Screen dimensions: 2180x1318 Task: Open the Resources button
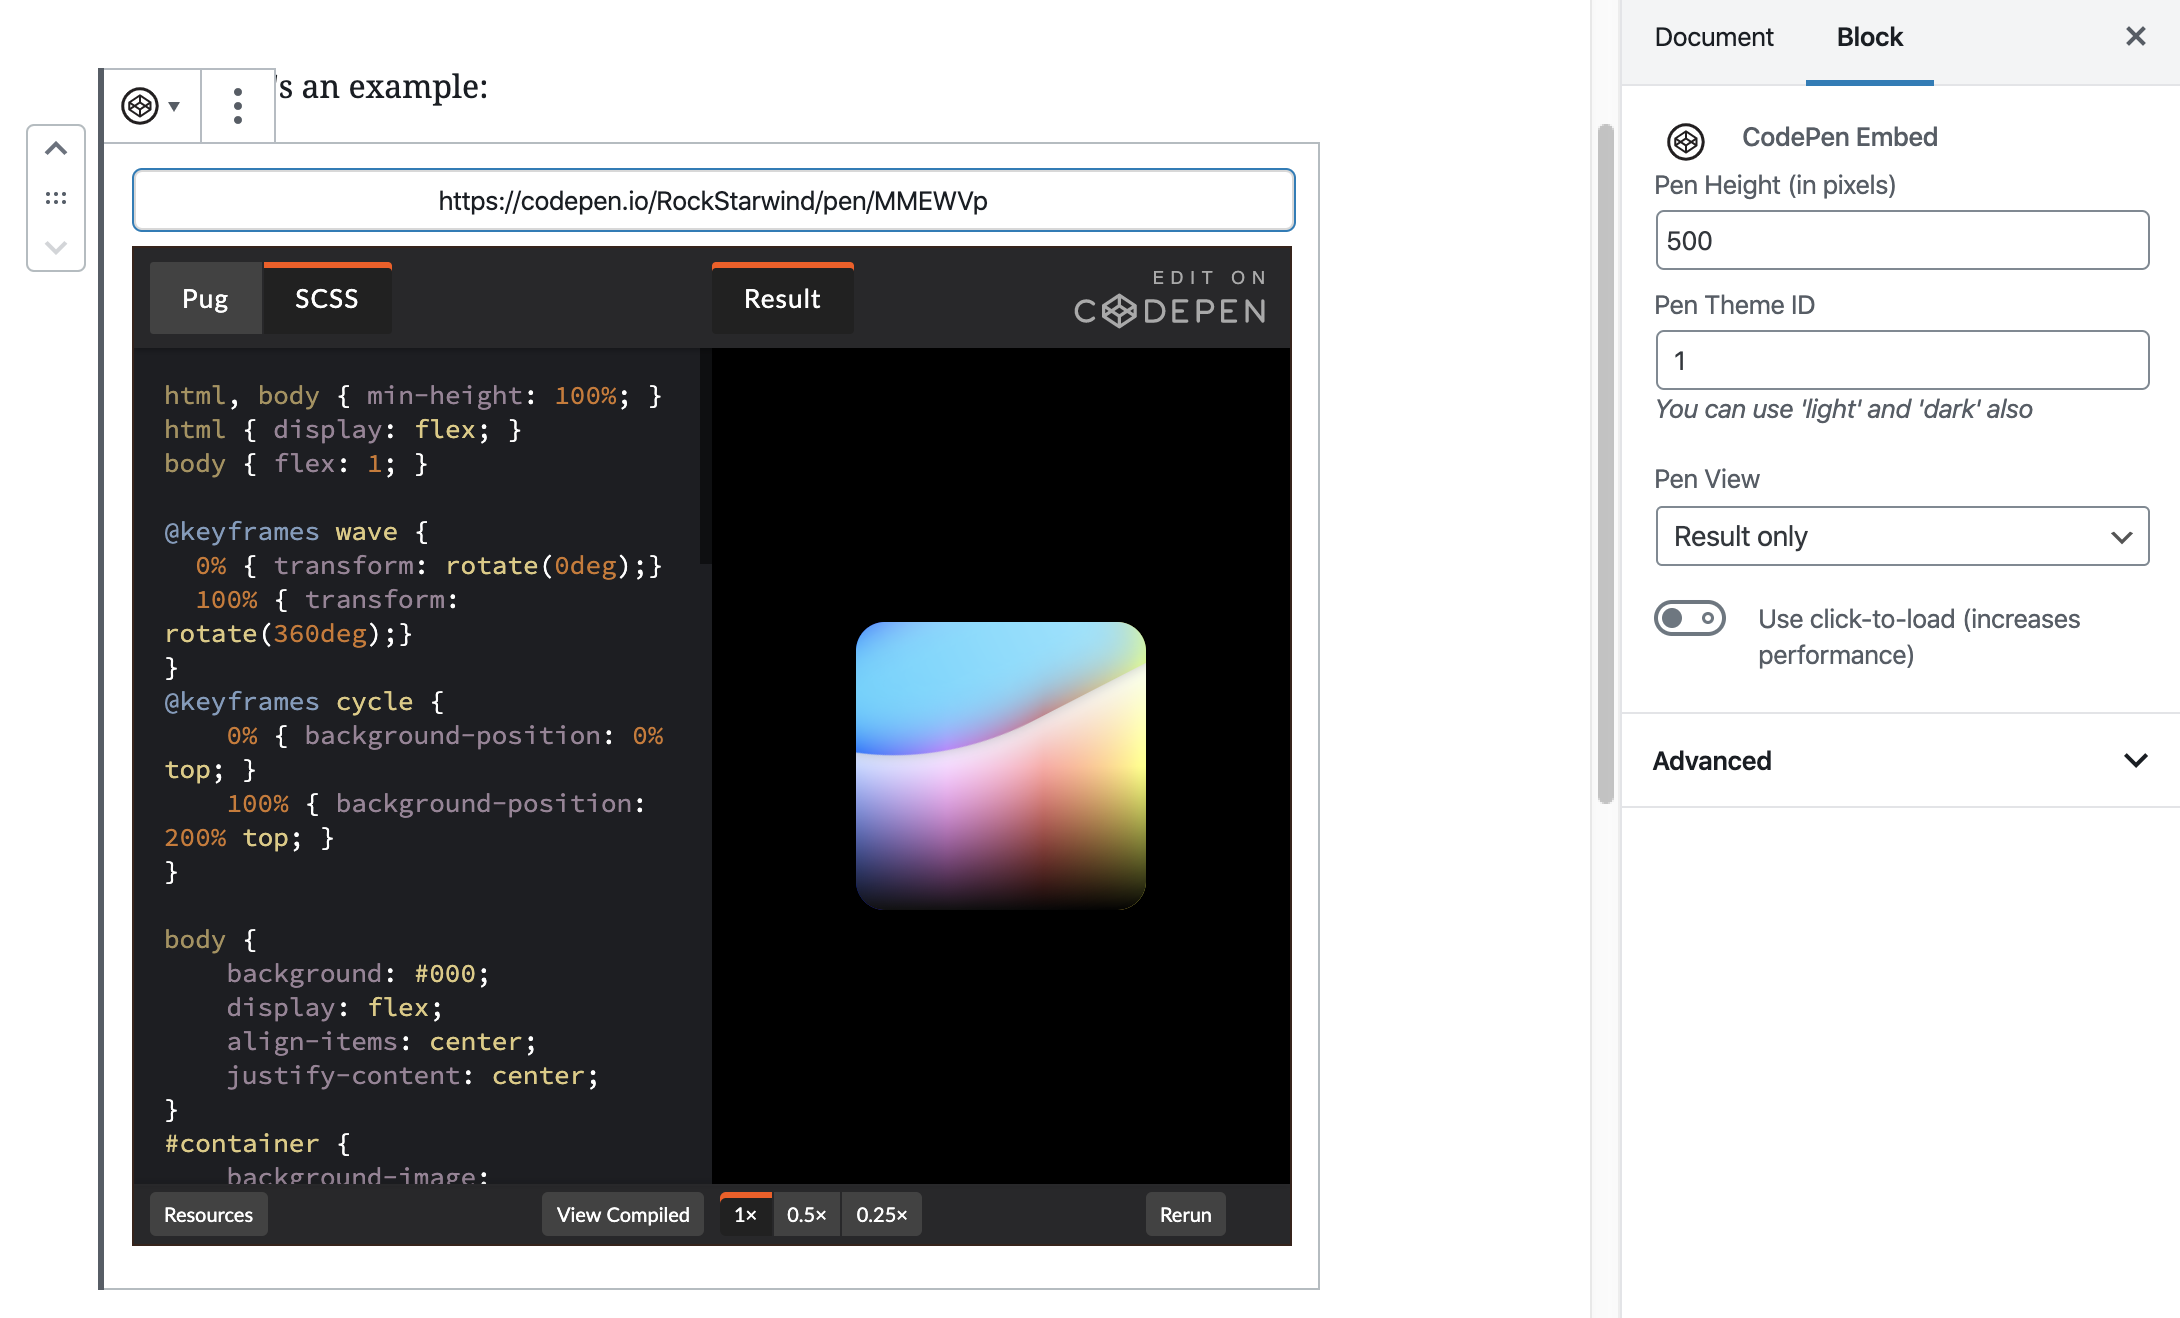(209, 1215)
